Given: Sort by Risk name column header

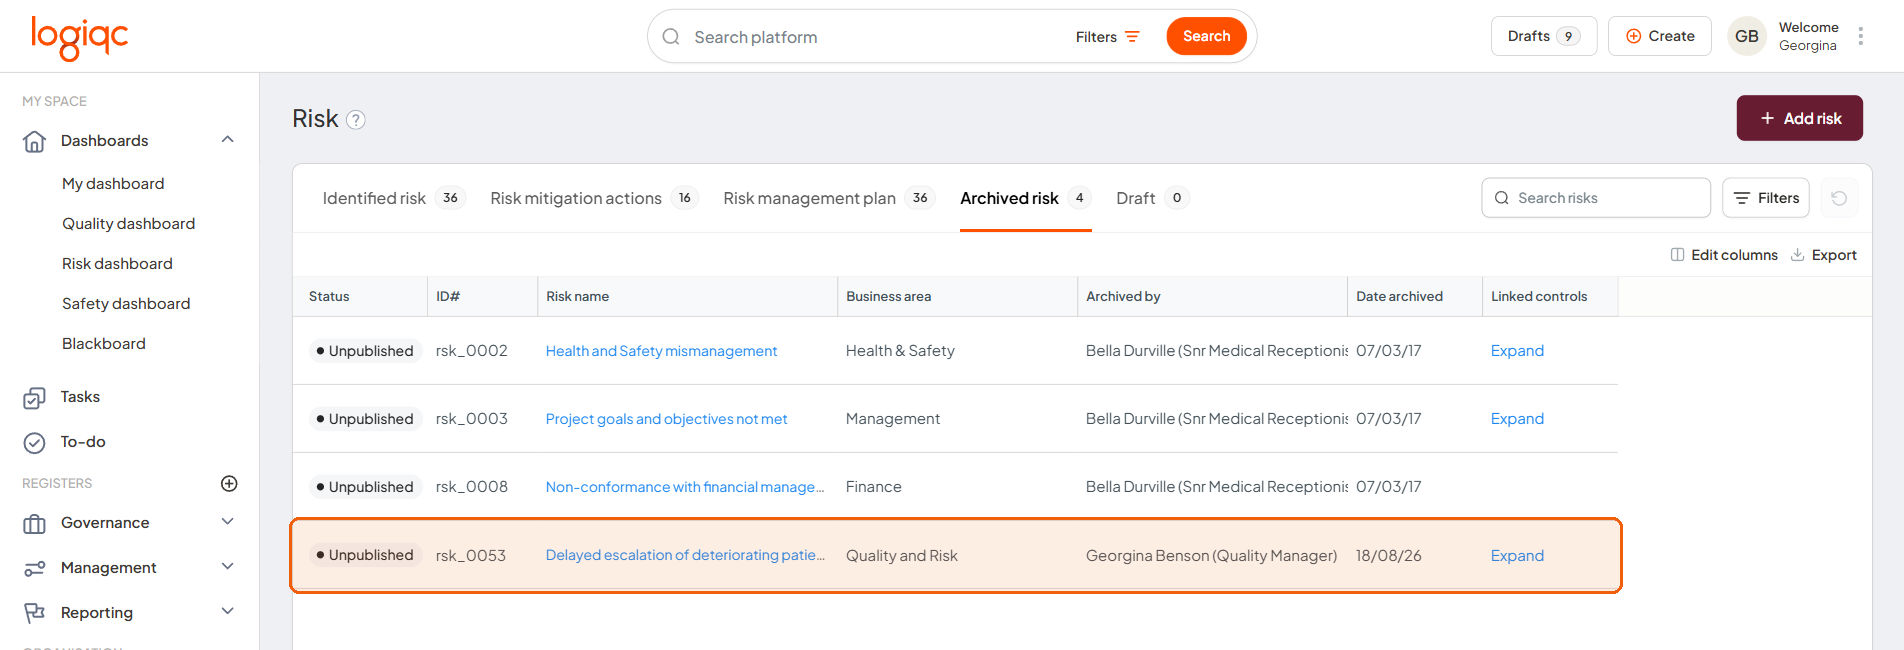Looking at the screenshot, I should pos(687,297).
